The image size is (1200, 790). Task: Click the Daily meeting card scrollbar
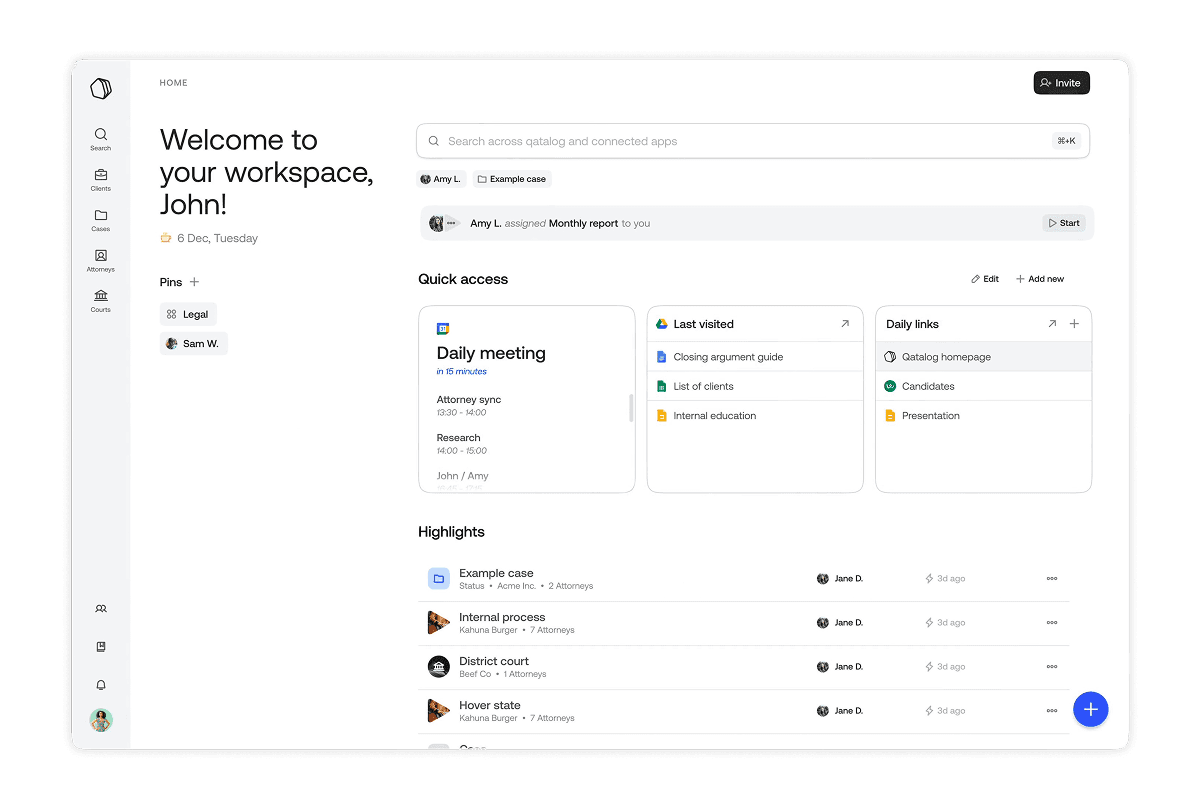pyautogui.click(x=630, y=408)
